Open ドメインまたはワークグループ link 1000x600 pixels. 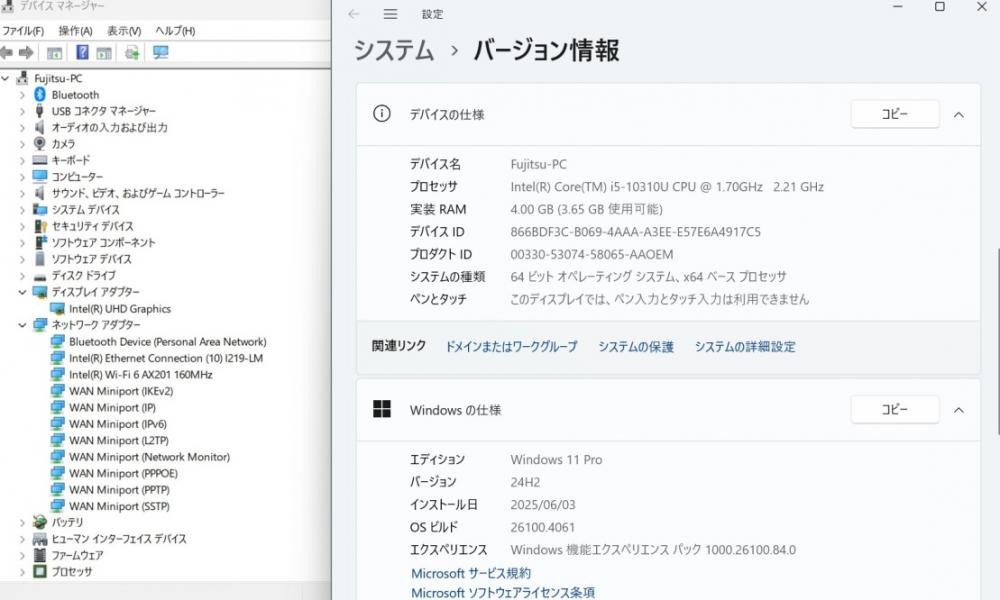pos(511,346)
